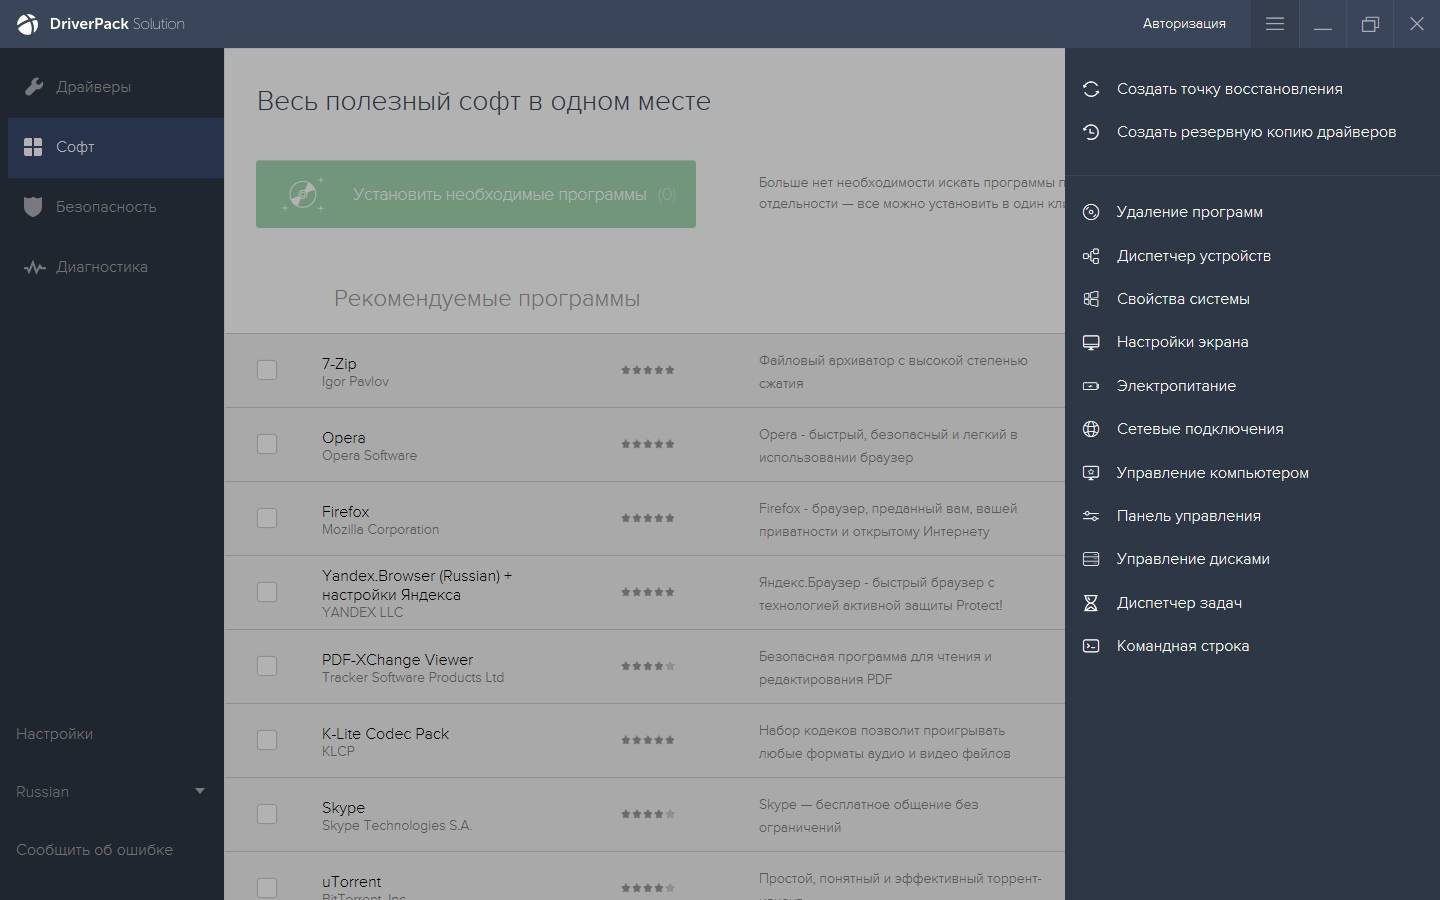Check the K-Lite Codec Pack checkbox
Viewport: 1440px width, 900px height.
click(x=267, y=740)
